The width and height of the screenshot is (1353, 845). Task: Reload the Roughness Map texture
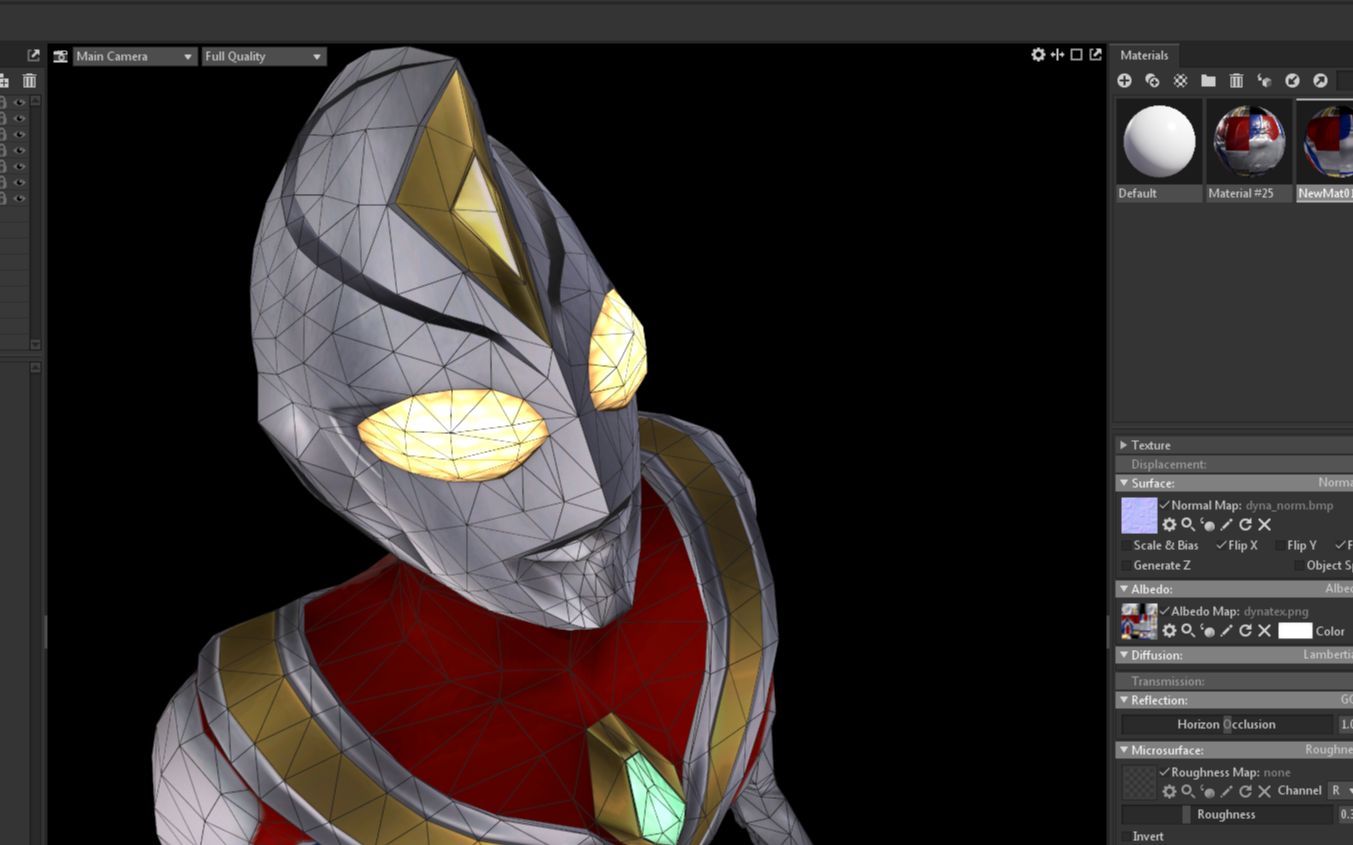[1245, 791]
